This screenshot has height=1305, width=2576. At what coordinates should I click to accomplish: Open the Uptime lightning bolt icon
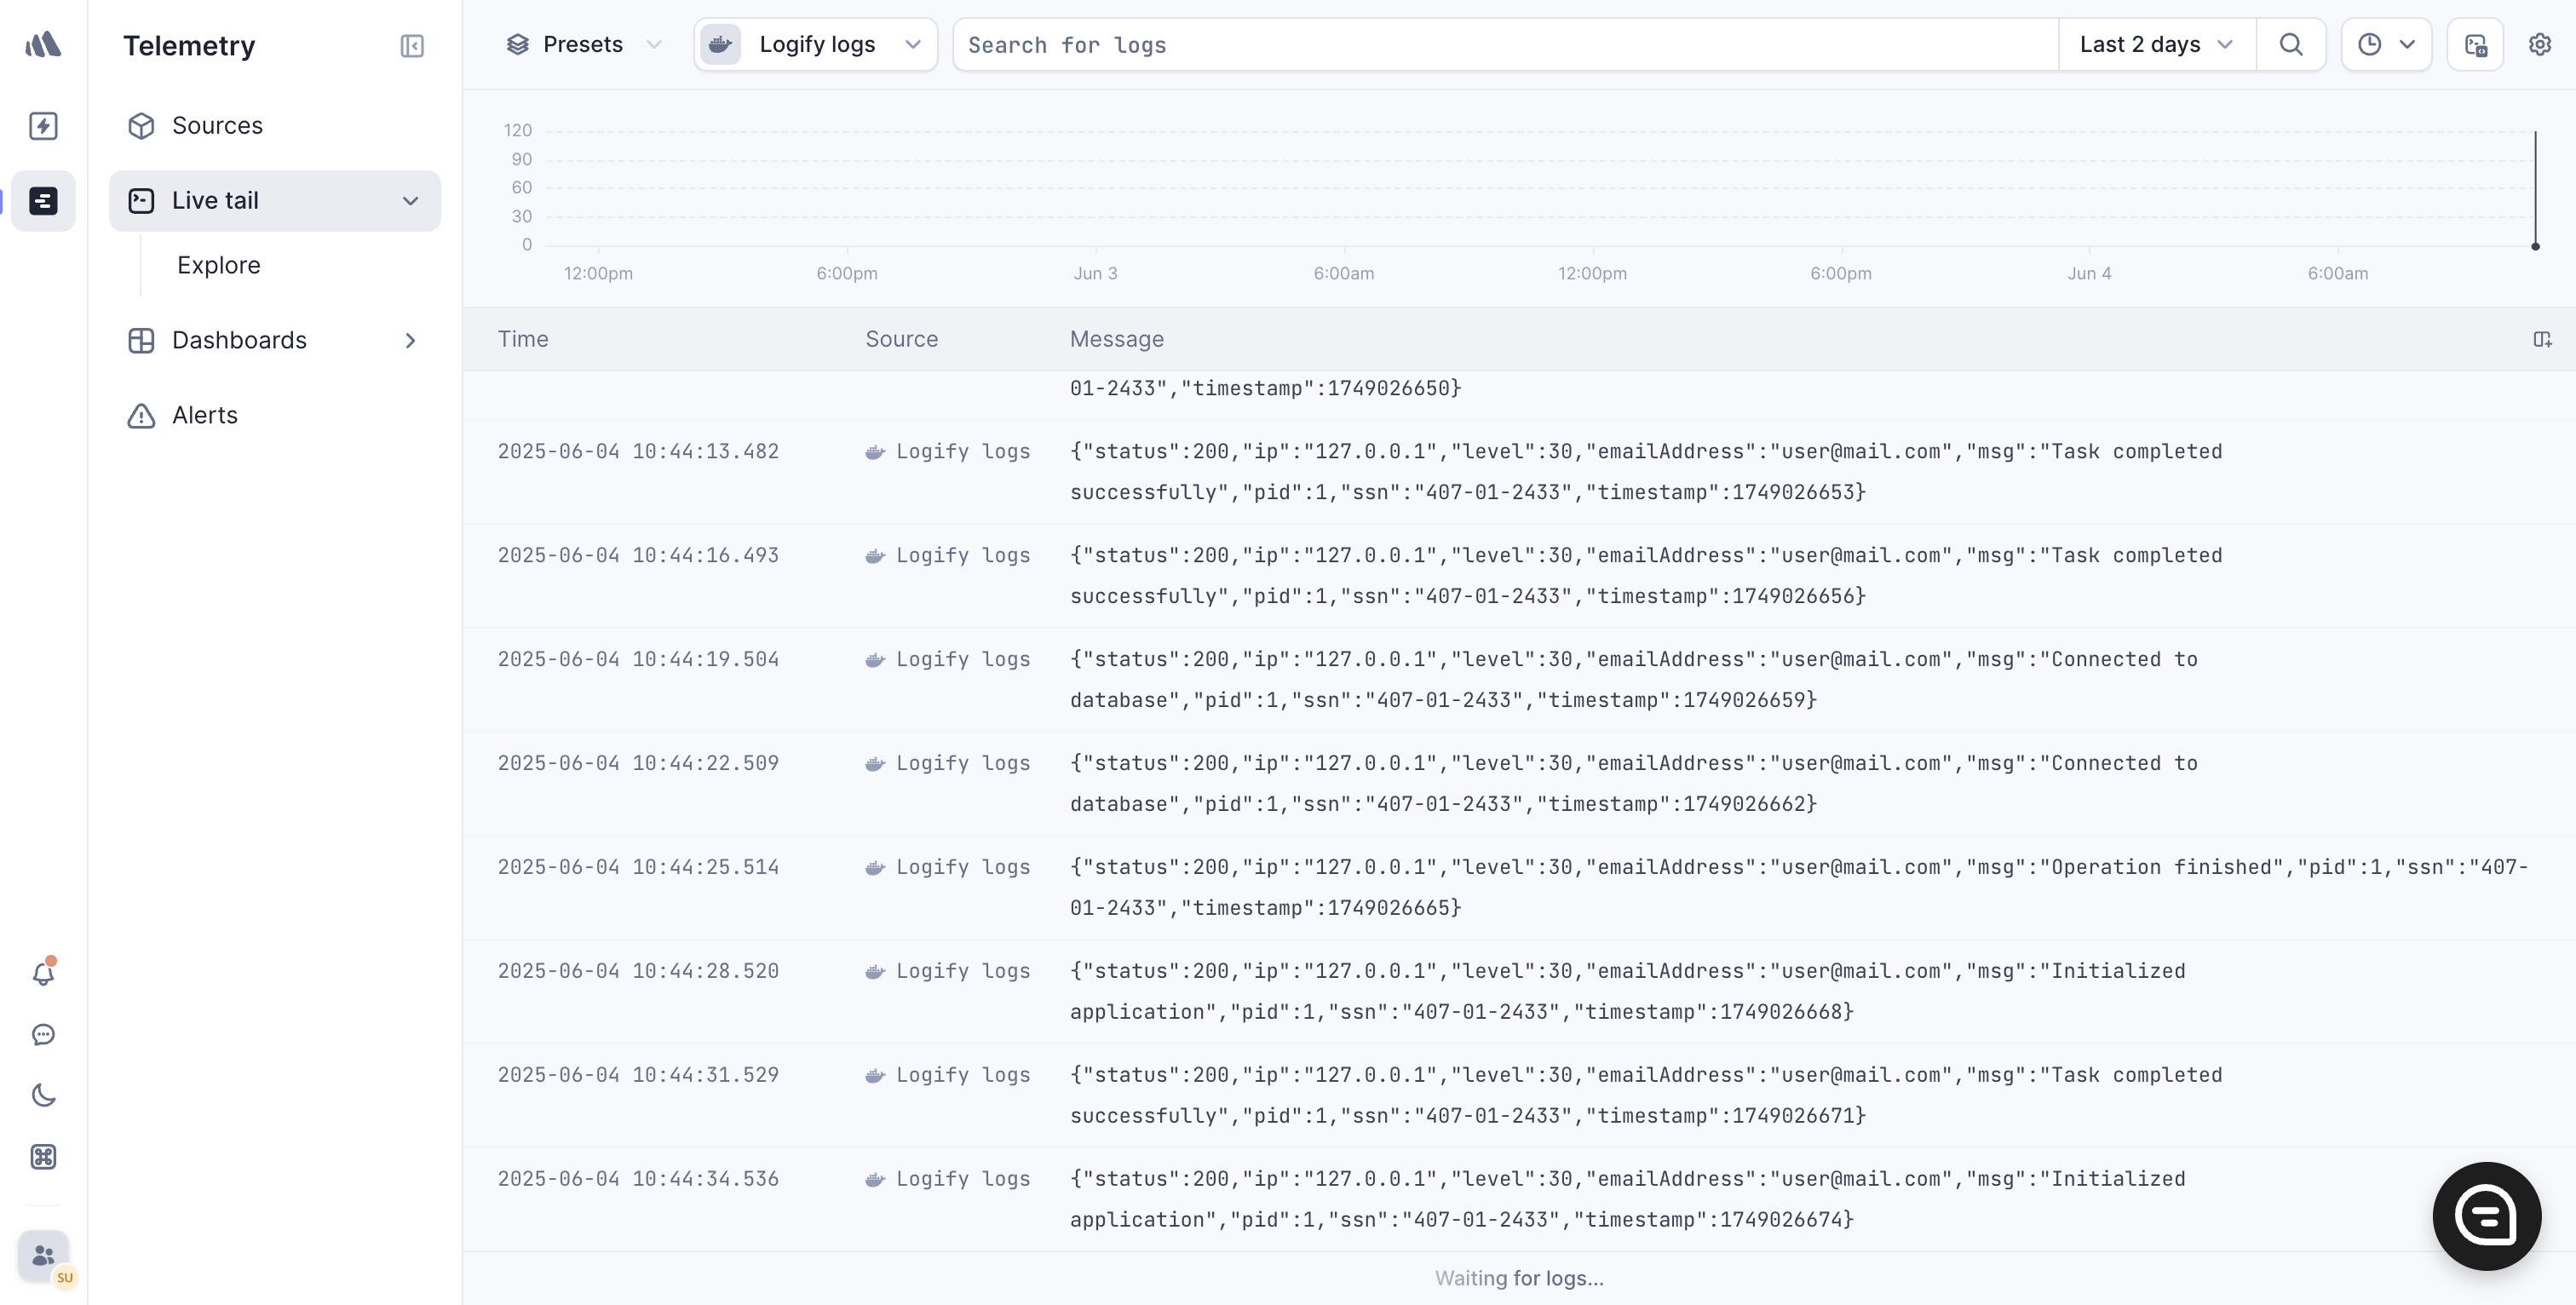click(x=43, y=126)
